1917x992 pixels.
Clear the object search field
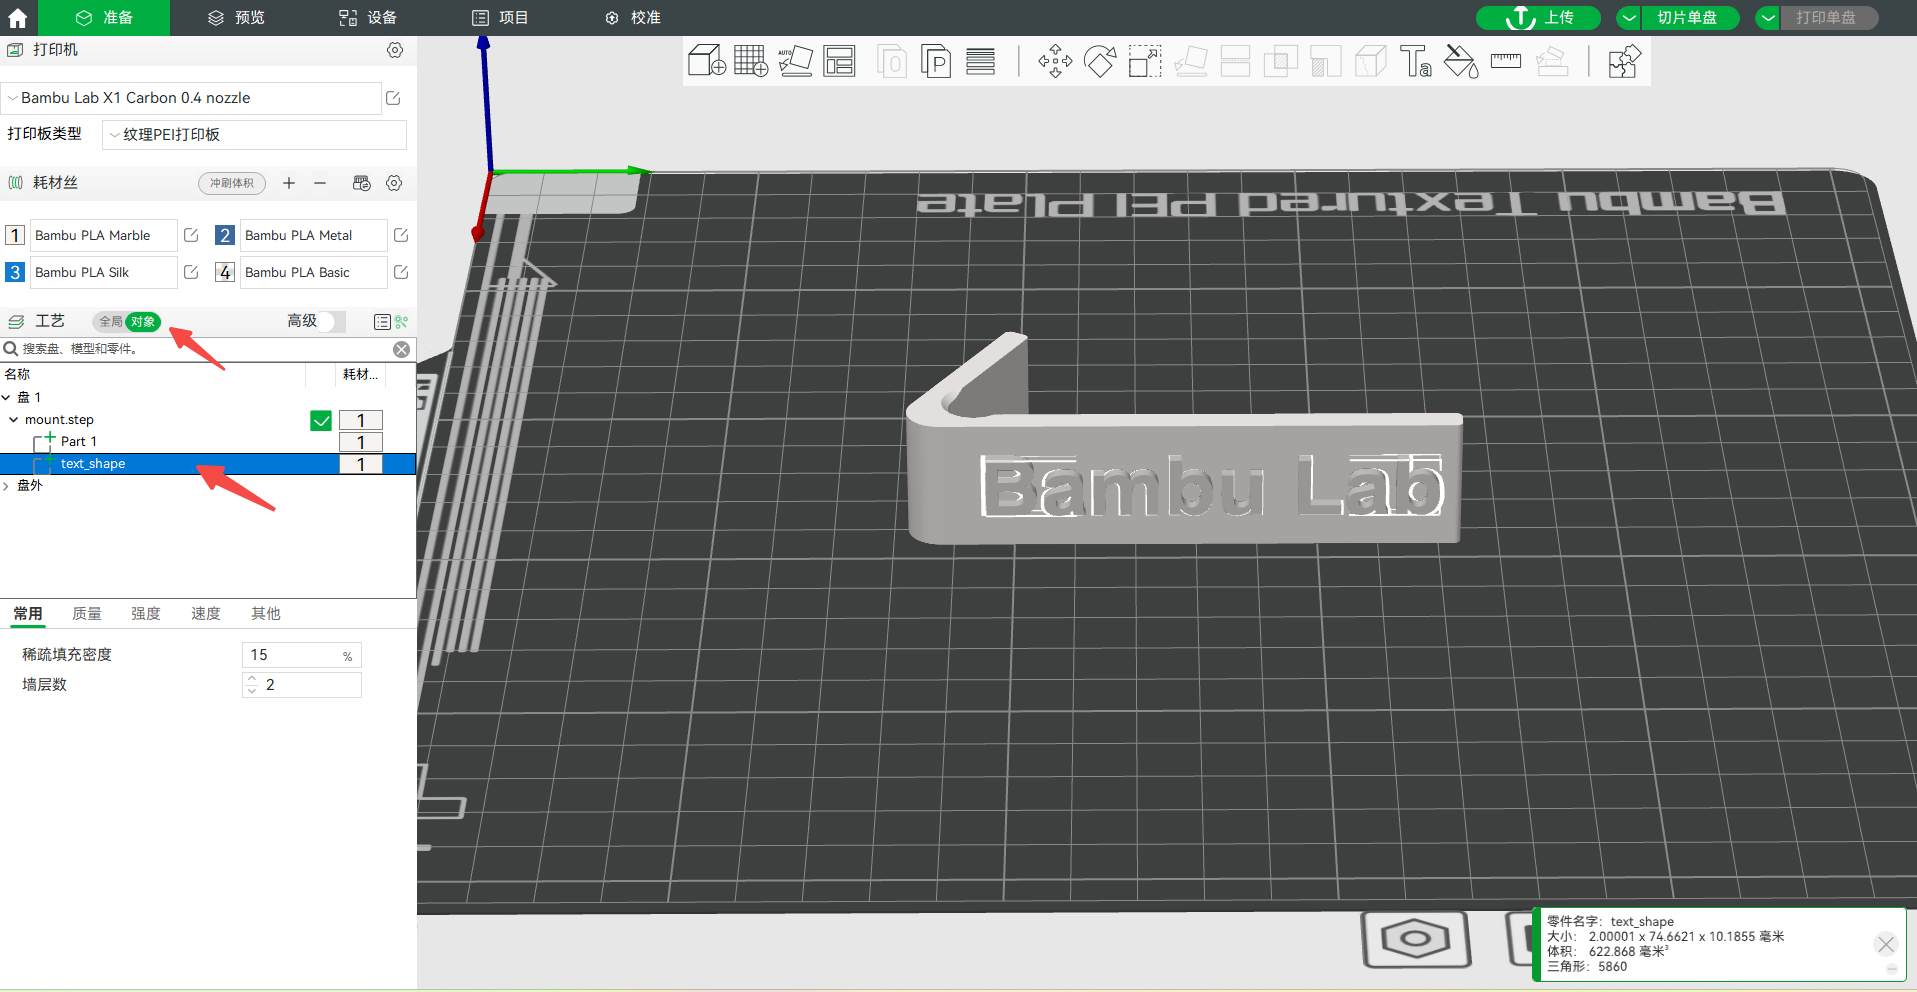pyautogui.click(x=401, y=349)
